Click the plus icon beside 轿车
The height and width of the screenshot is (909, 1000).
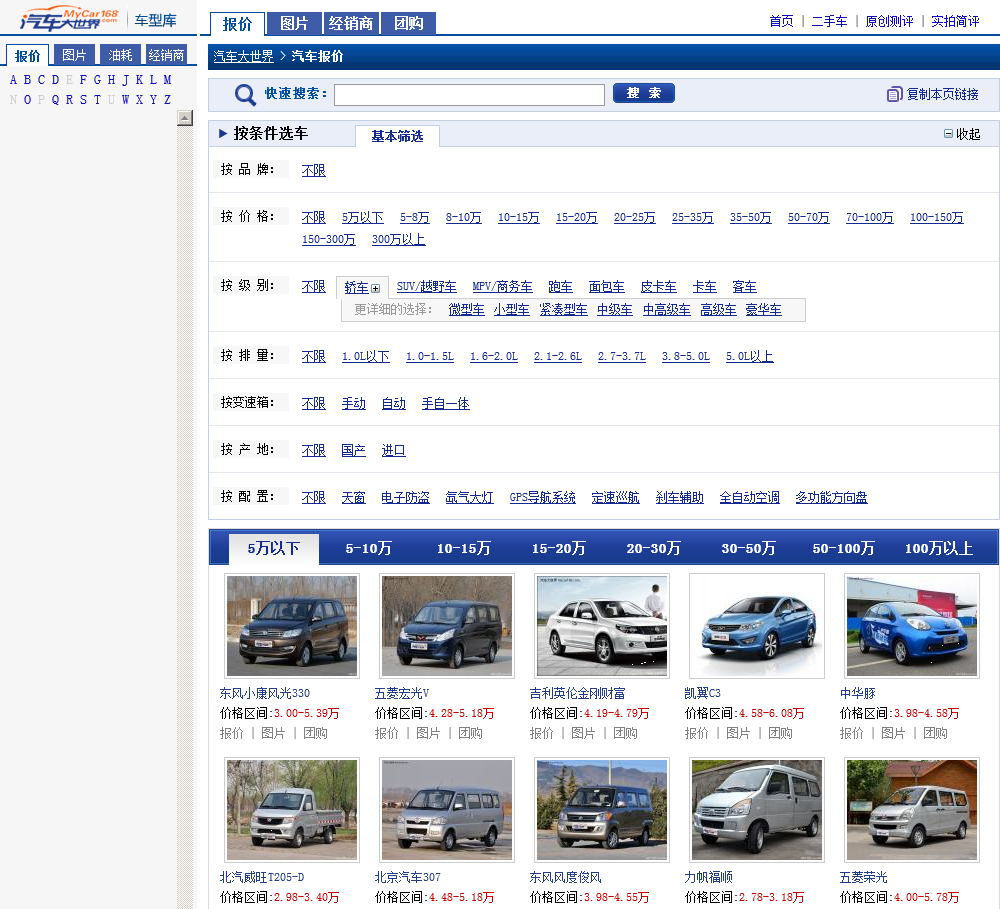coord(376,289)
